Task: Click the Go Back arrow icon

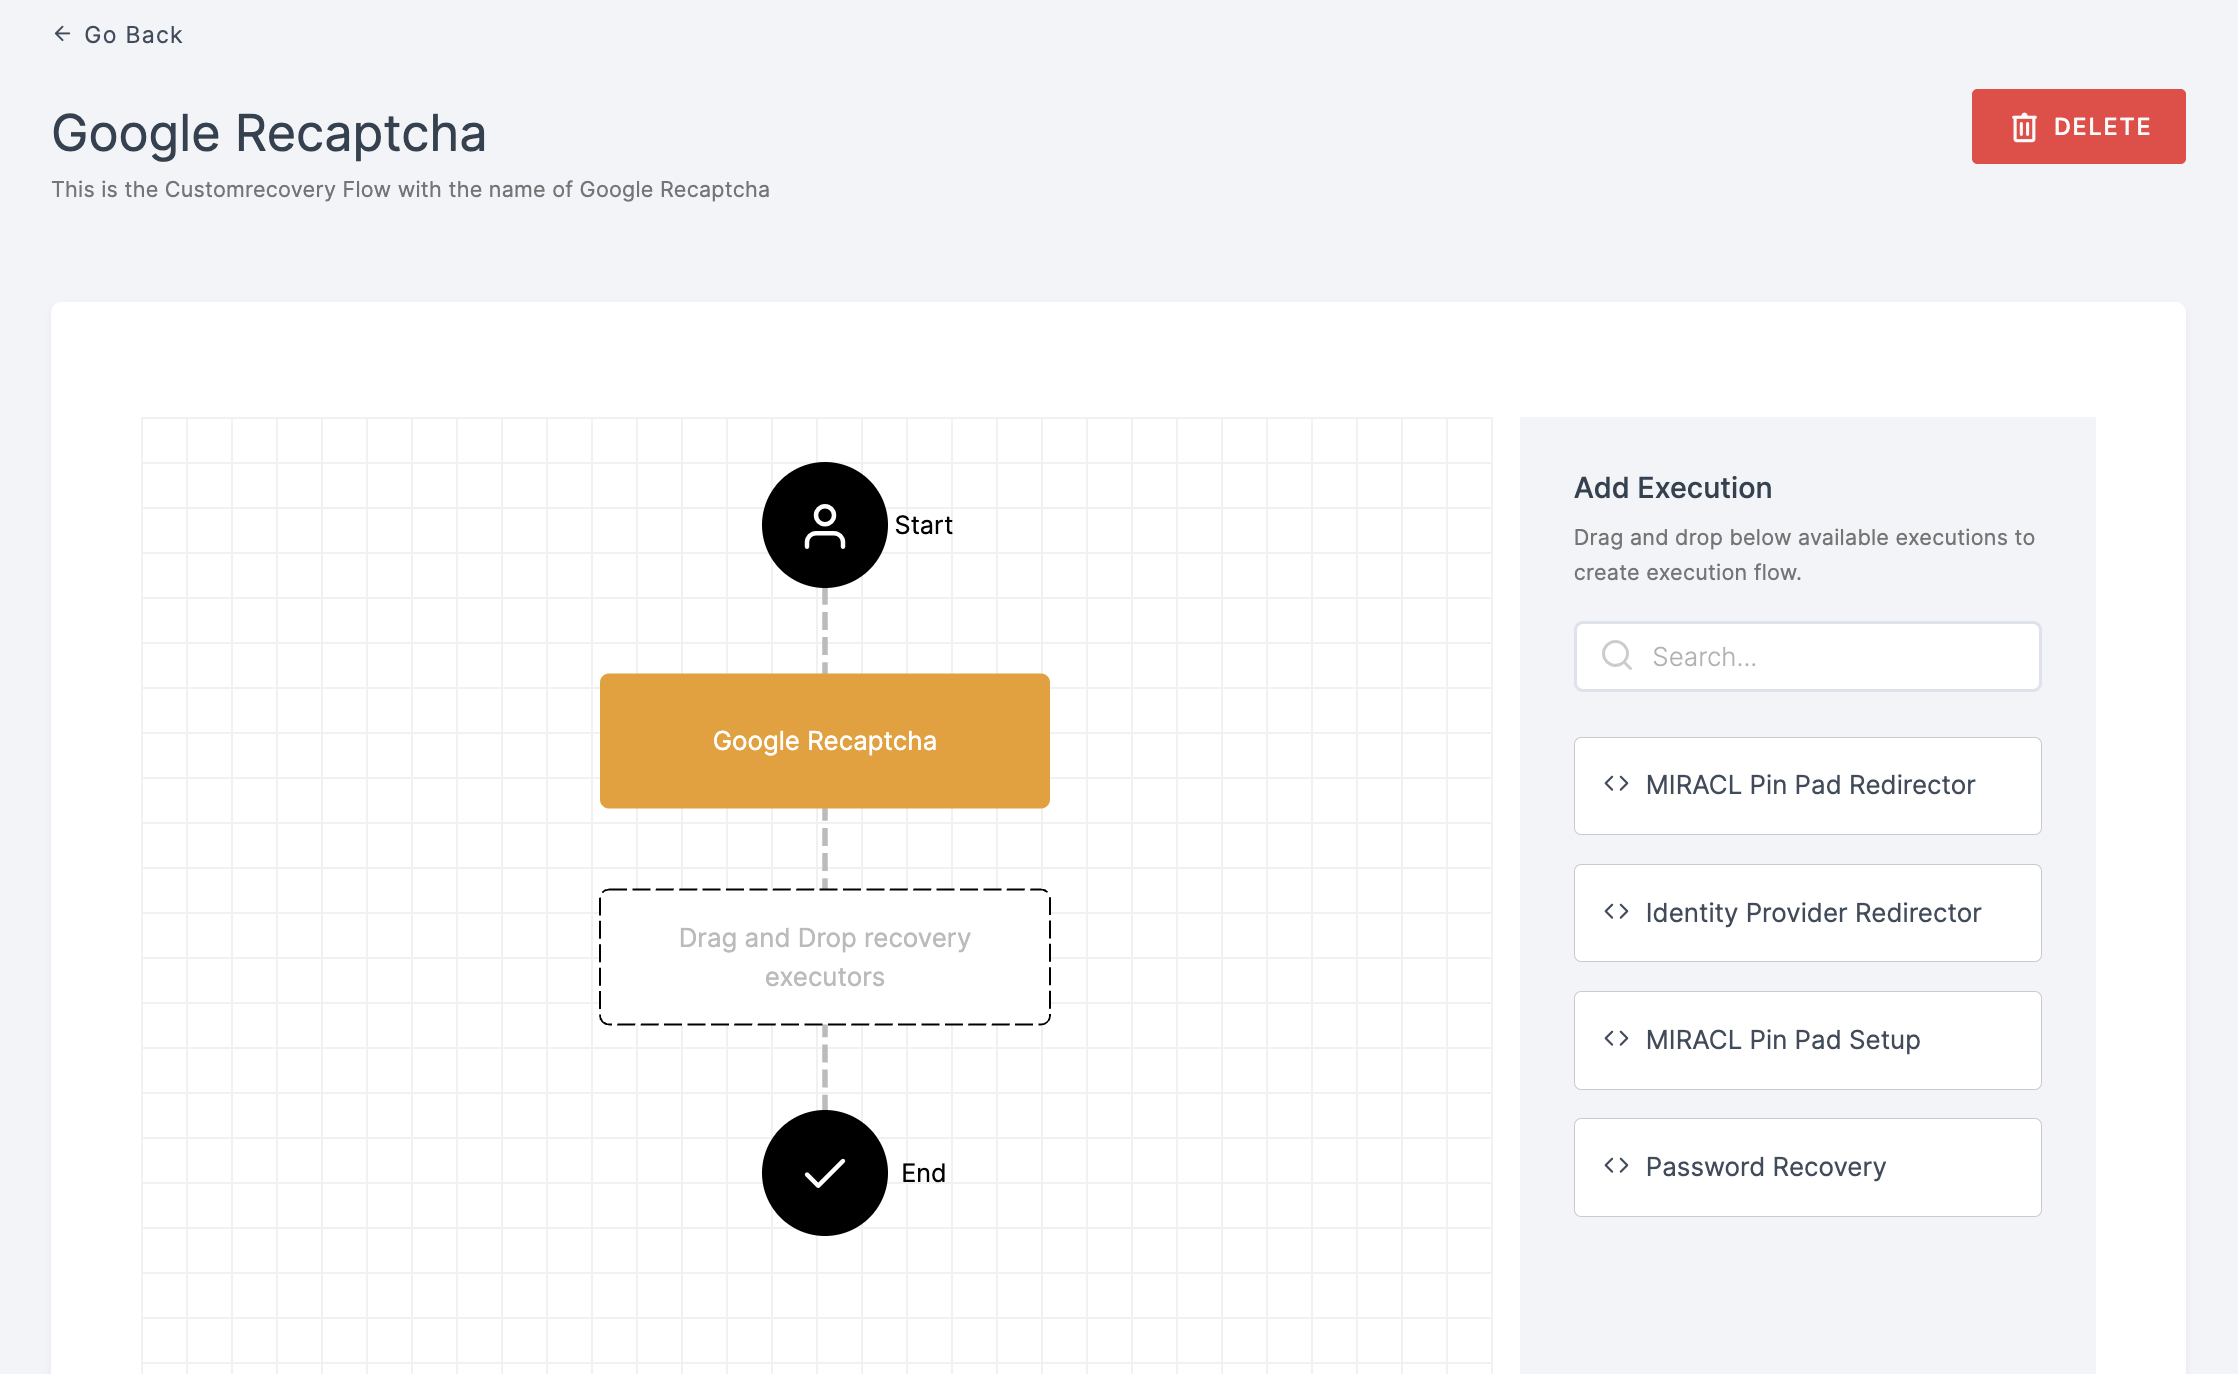Action: click(x=61, y=34)
